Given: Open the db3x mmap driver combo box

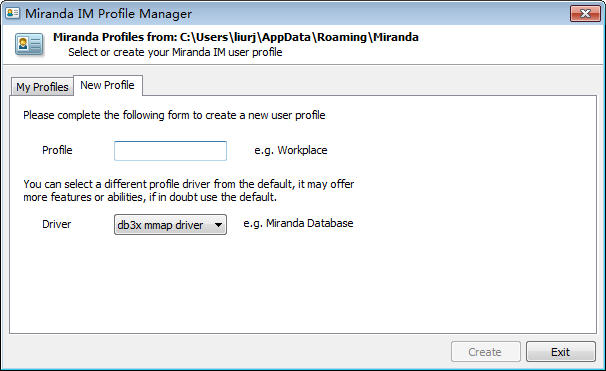Looking at the screenshot, I should tap(170, 225).
